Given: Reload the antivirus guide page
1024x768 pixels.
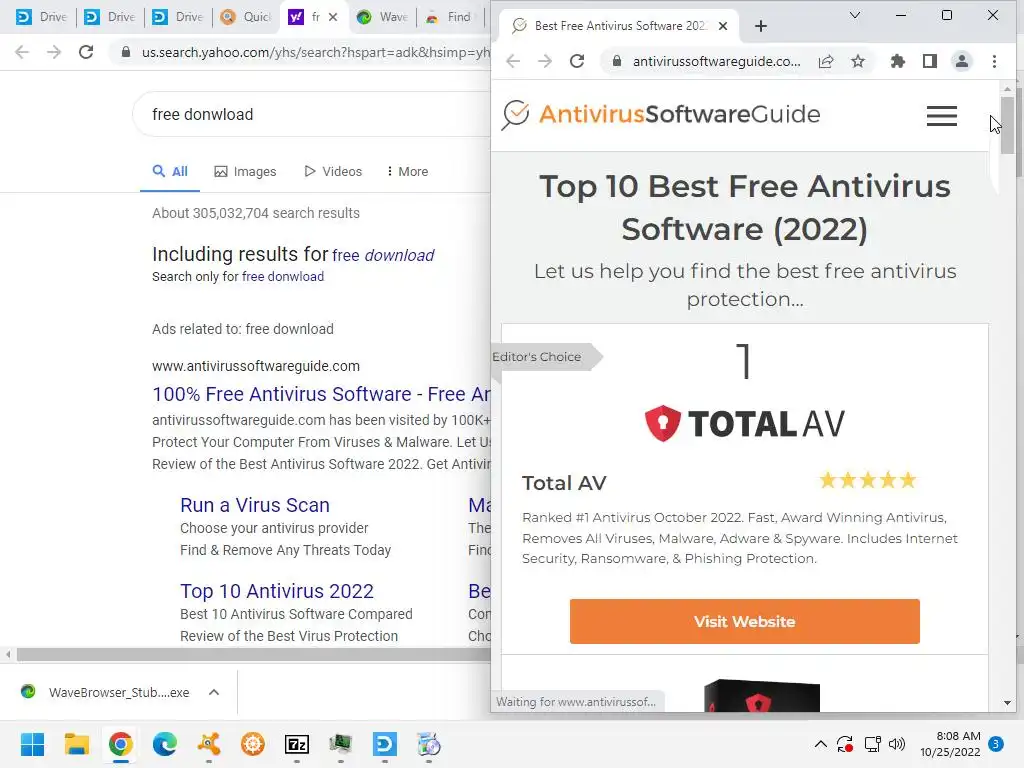Looking at the screenshot, I should click(x=577, y=61).
